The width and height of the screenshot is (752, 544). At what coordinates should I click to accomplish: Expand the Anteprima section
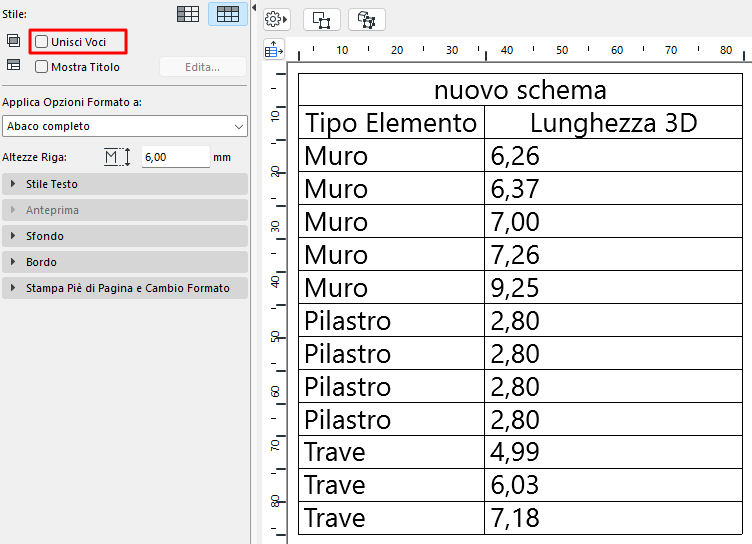pos(125,210)
